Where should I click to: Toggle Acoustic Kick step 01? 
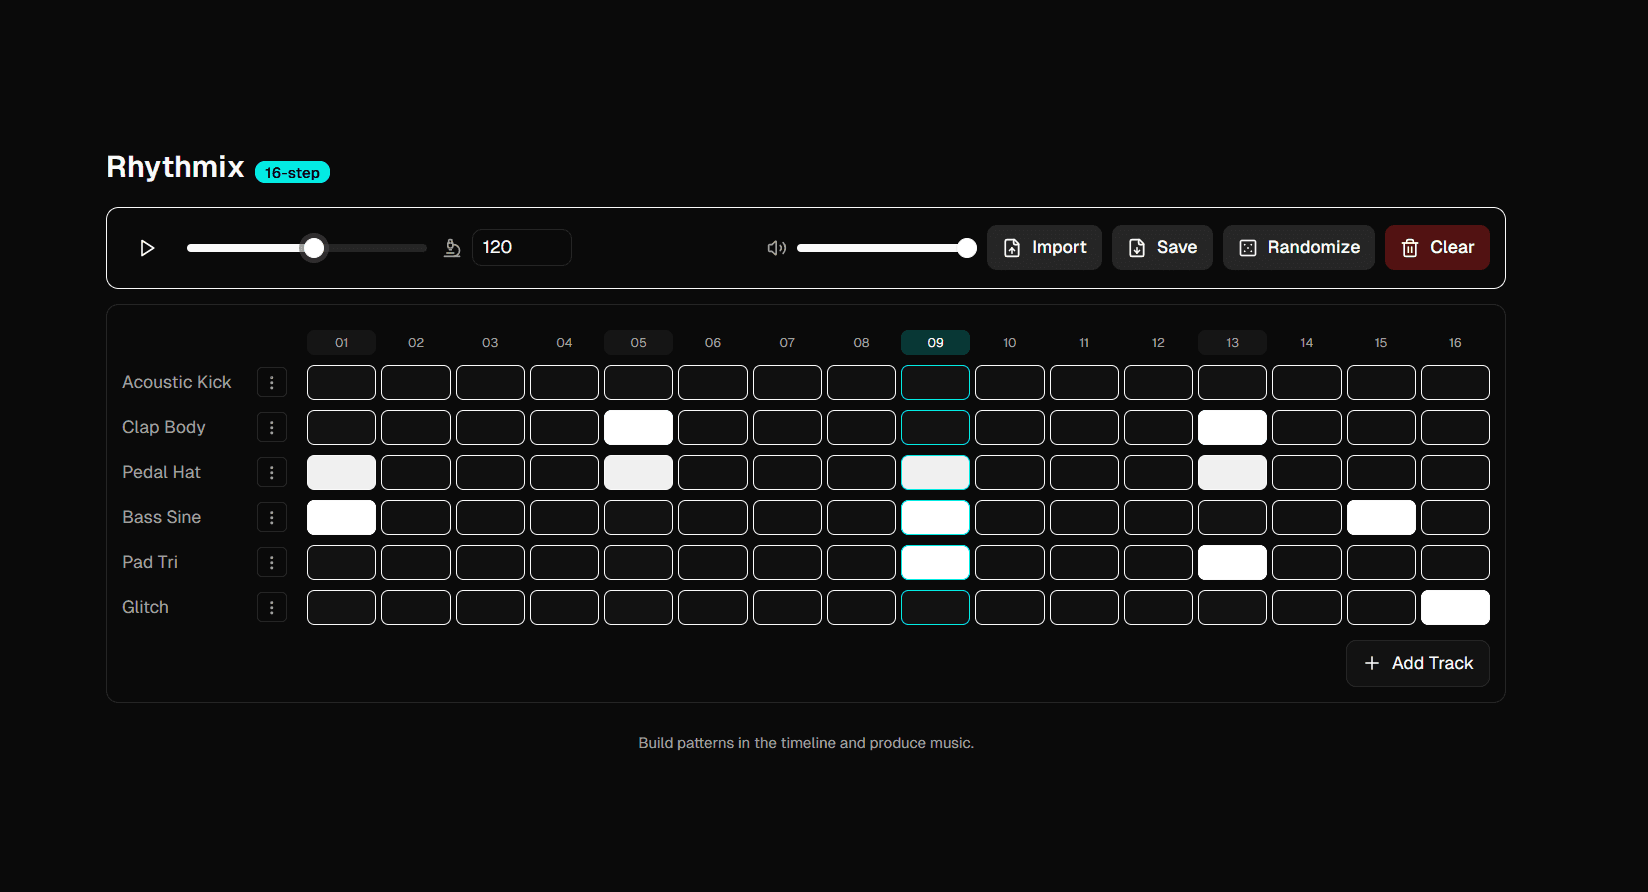(341, 382)
